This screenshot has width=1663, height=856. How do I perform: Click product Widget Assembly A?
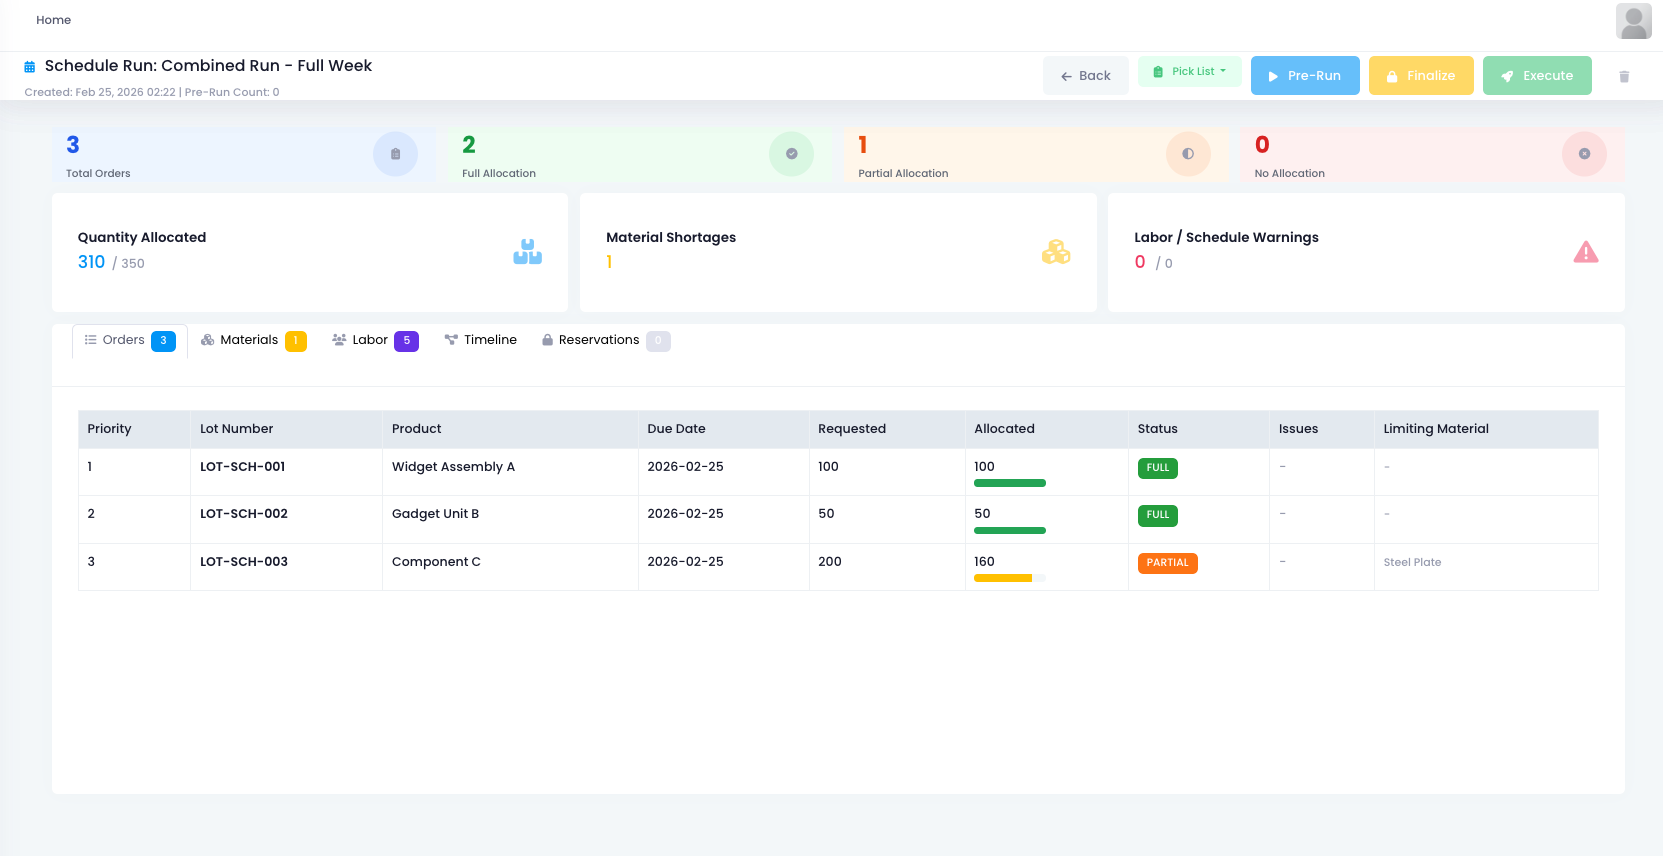(x=453, y=467)
